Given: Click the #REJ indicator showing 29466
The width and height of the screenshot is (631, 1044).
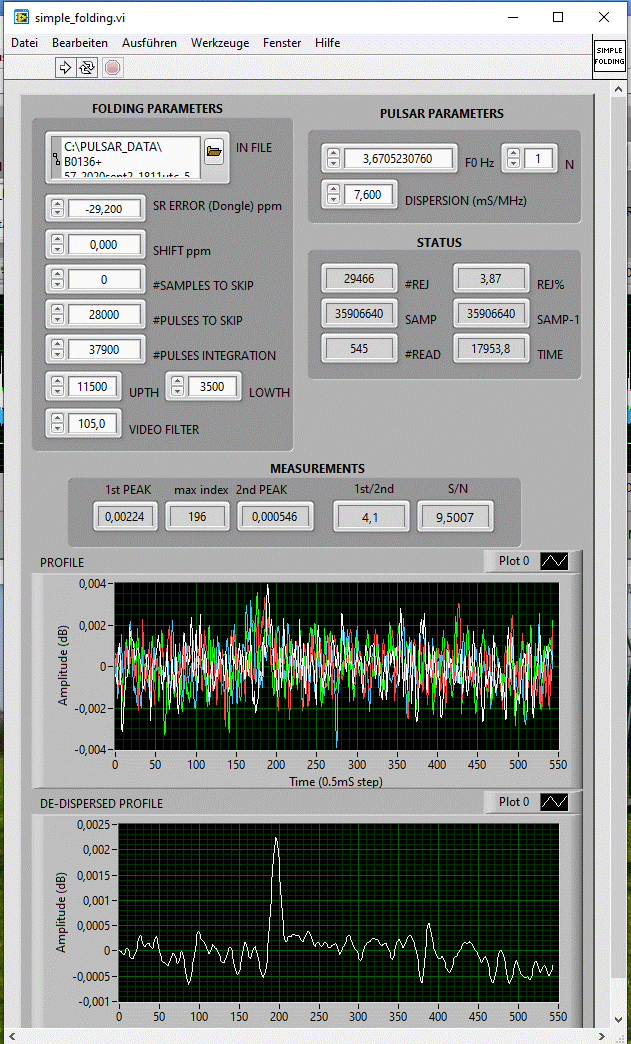Looking at the screenshot, I should coord(358,278).
